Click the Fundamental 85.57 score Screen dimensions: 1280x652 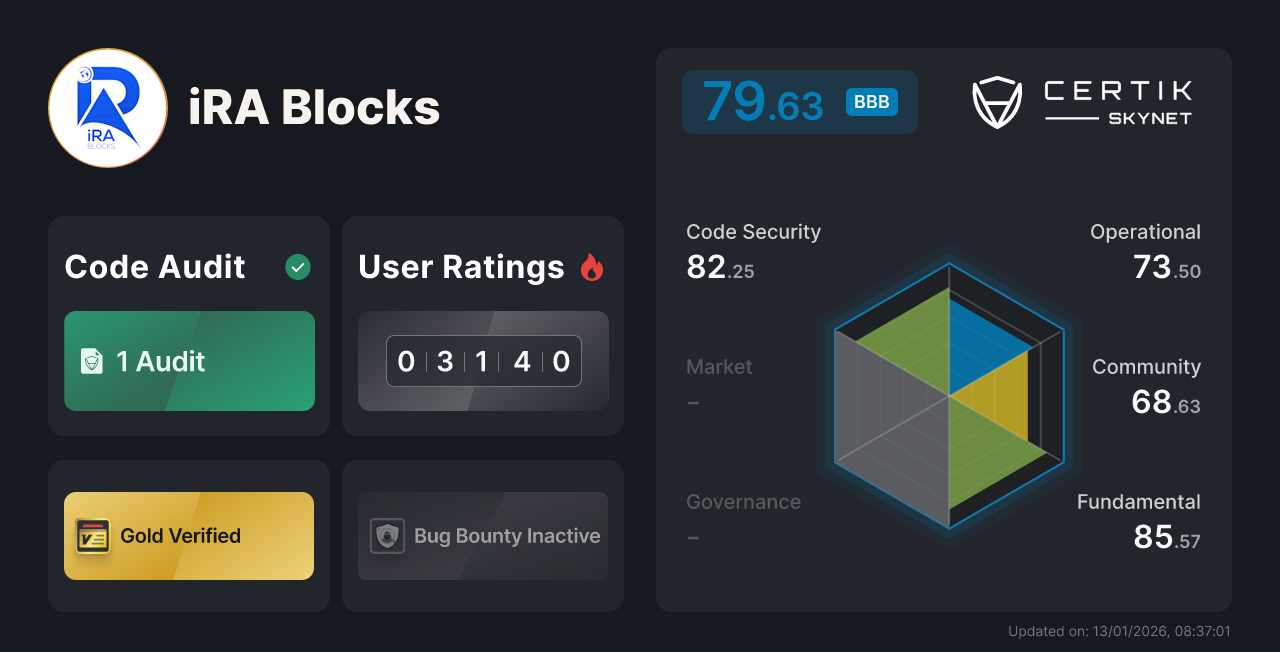point(1138,520)
